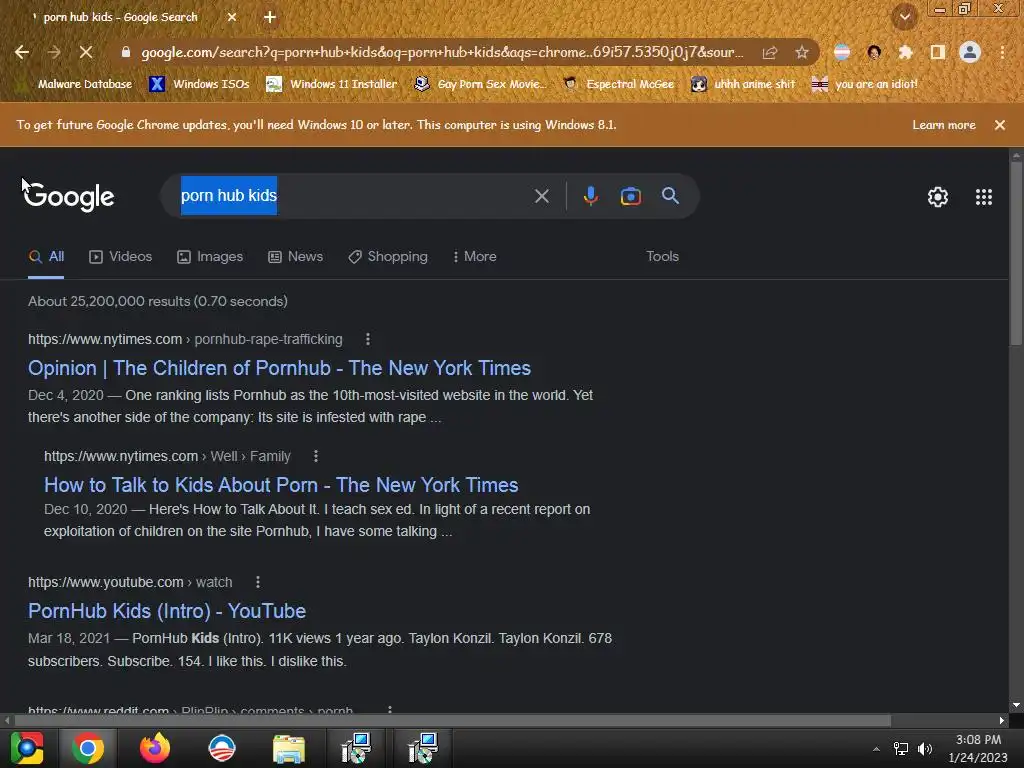Clear the search query with the X
The height and width of the screenshot is (768, 1024).
point(541,196)
